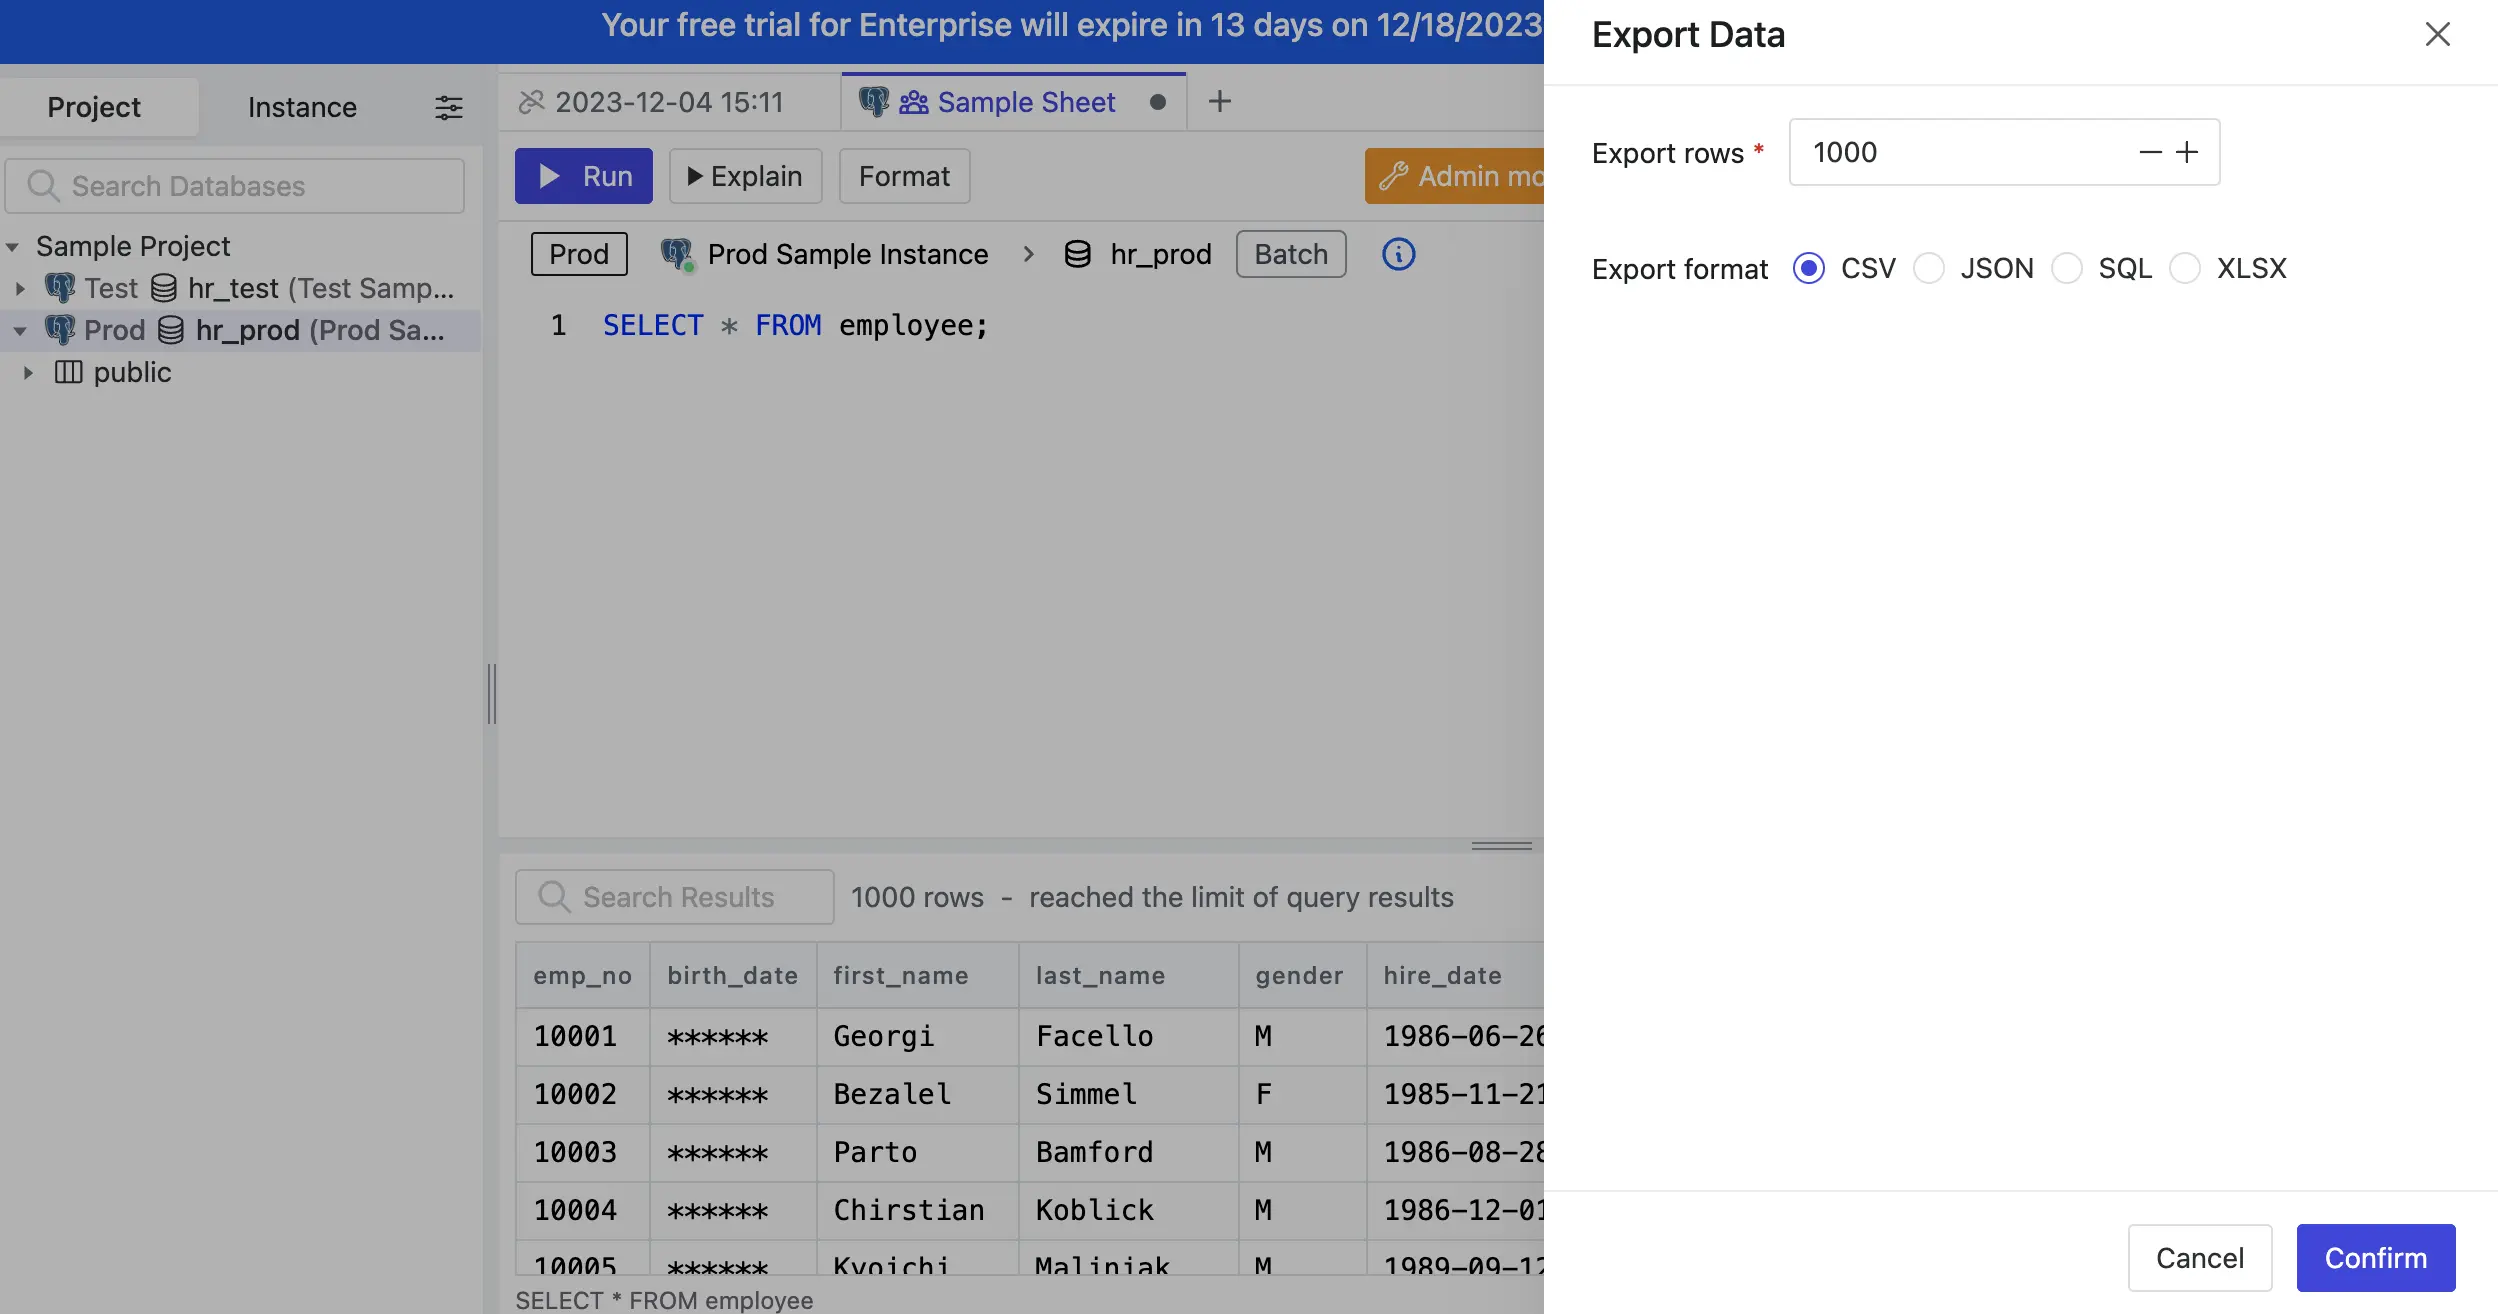Image resolution: width=2498 pixels, height=1314 pixels.
Task: Click the Search Results magnifier icon
Action: coord(554,897)
